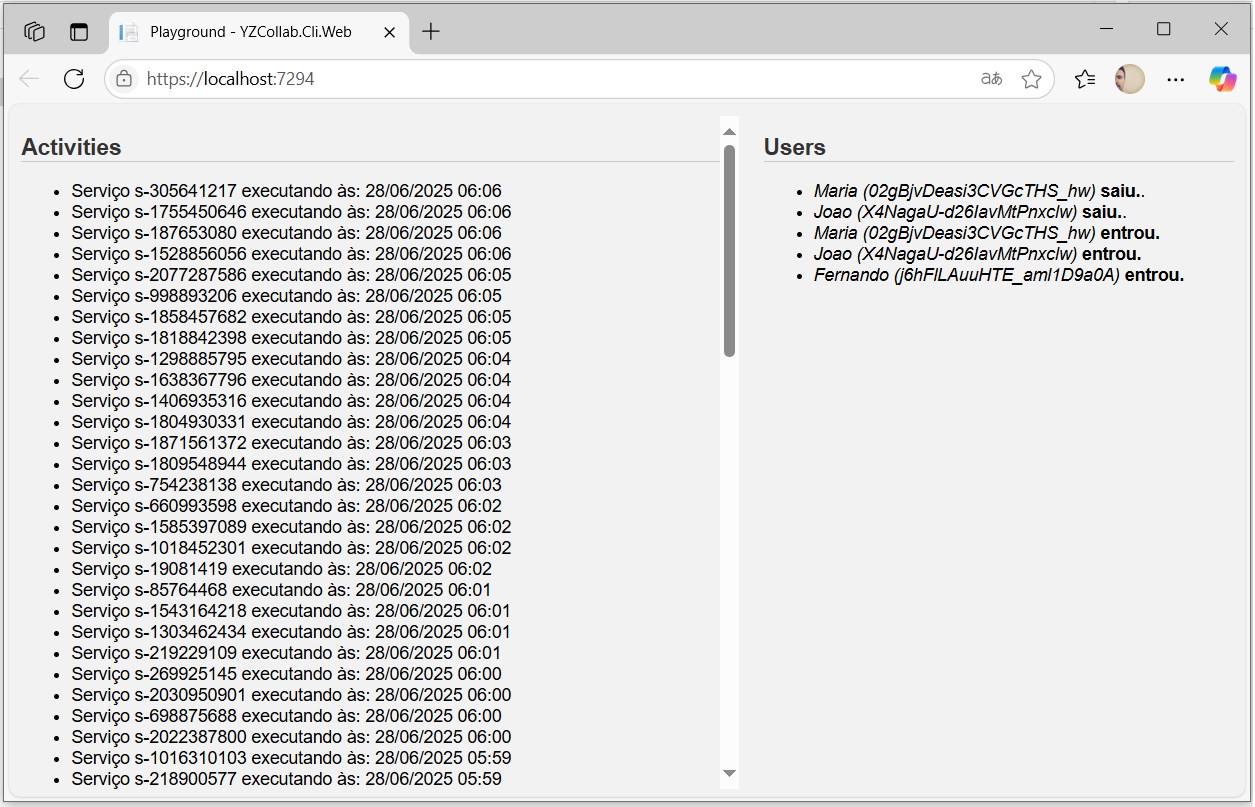
Task: Click the Activities list scrollbar thumb
Action: pyautogui.click(x=729, y=251)
